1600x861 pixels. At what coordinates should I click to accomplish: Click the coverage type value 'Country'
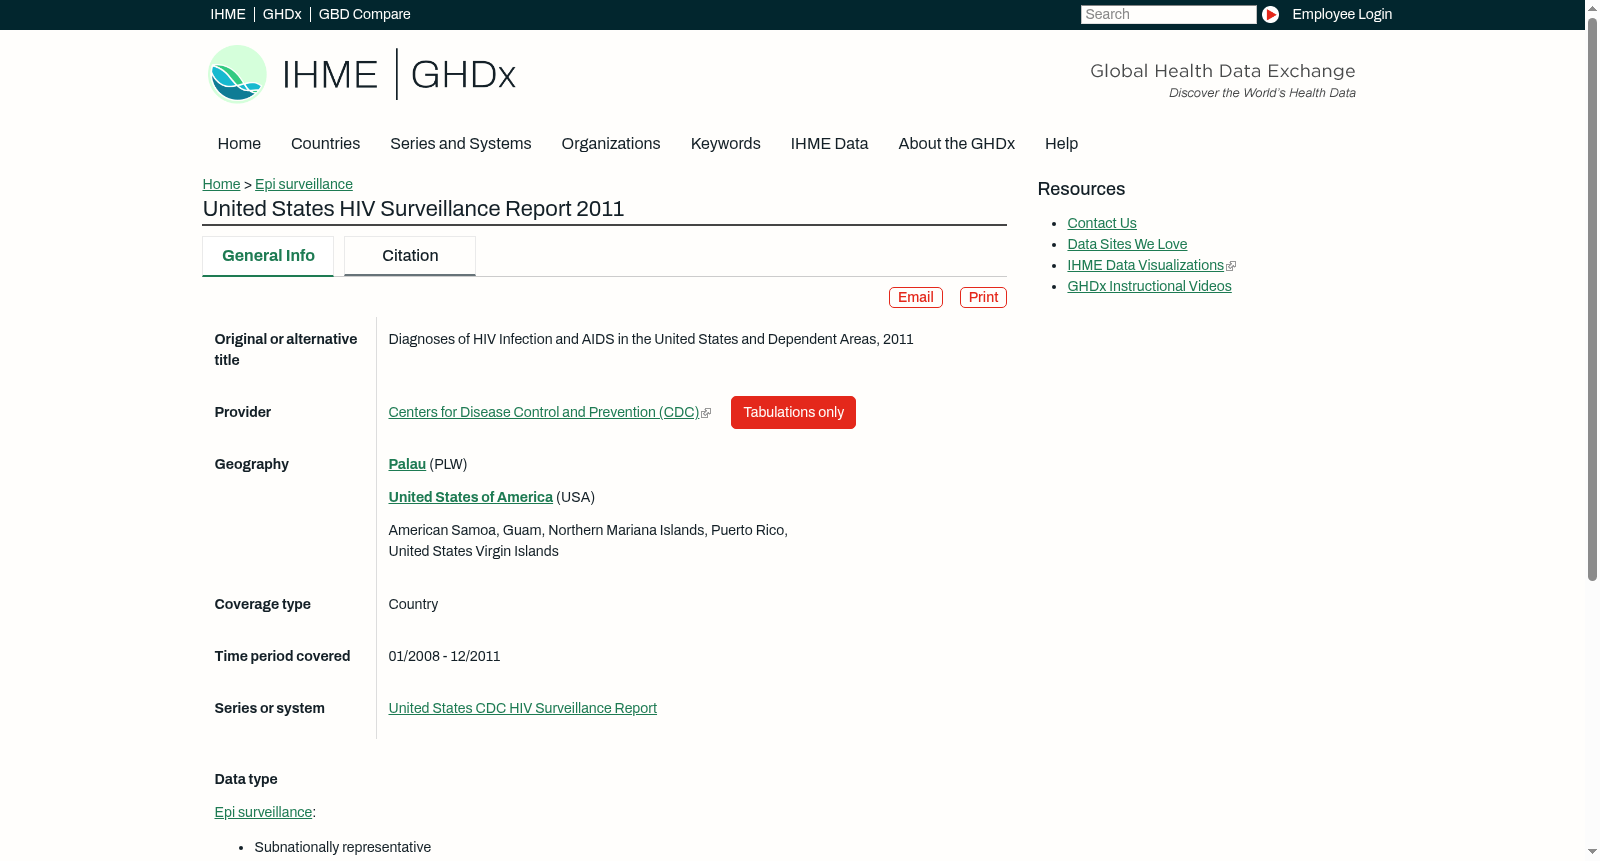pos(413,604)
